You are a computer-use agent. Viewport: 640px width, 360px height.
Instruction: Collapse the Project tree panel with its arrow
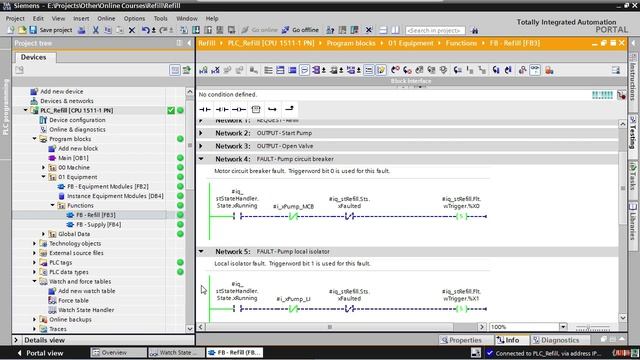click(189, 43)
